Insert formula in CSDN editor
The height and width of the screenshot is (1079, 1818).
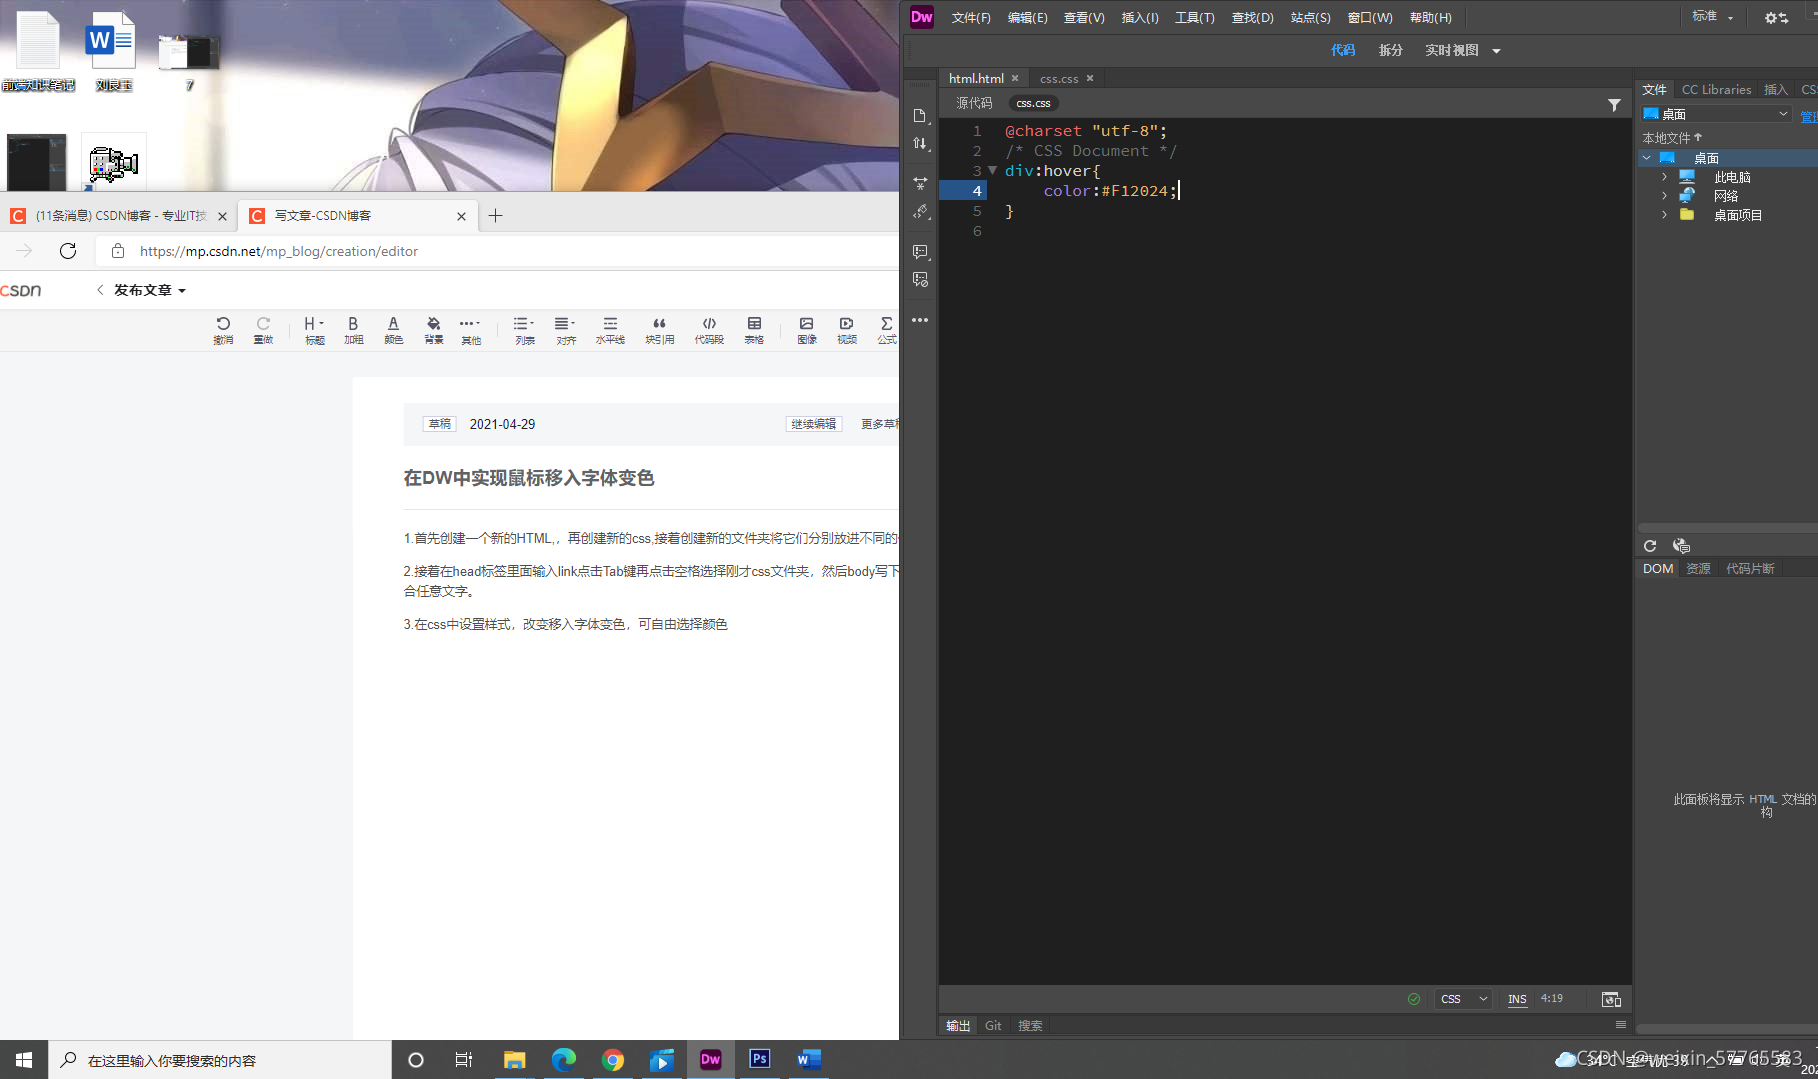pos(886,329)
